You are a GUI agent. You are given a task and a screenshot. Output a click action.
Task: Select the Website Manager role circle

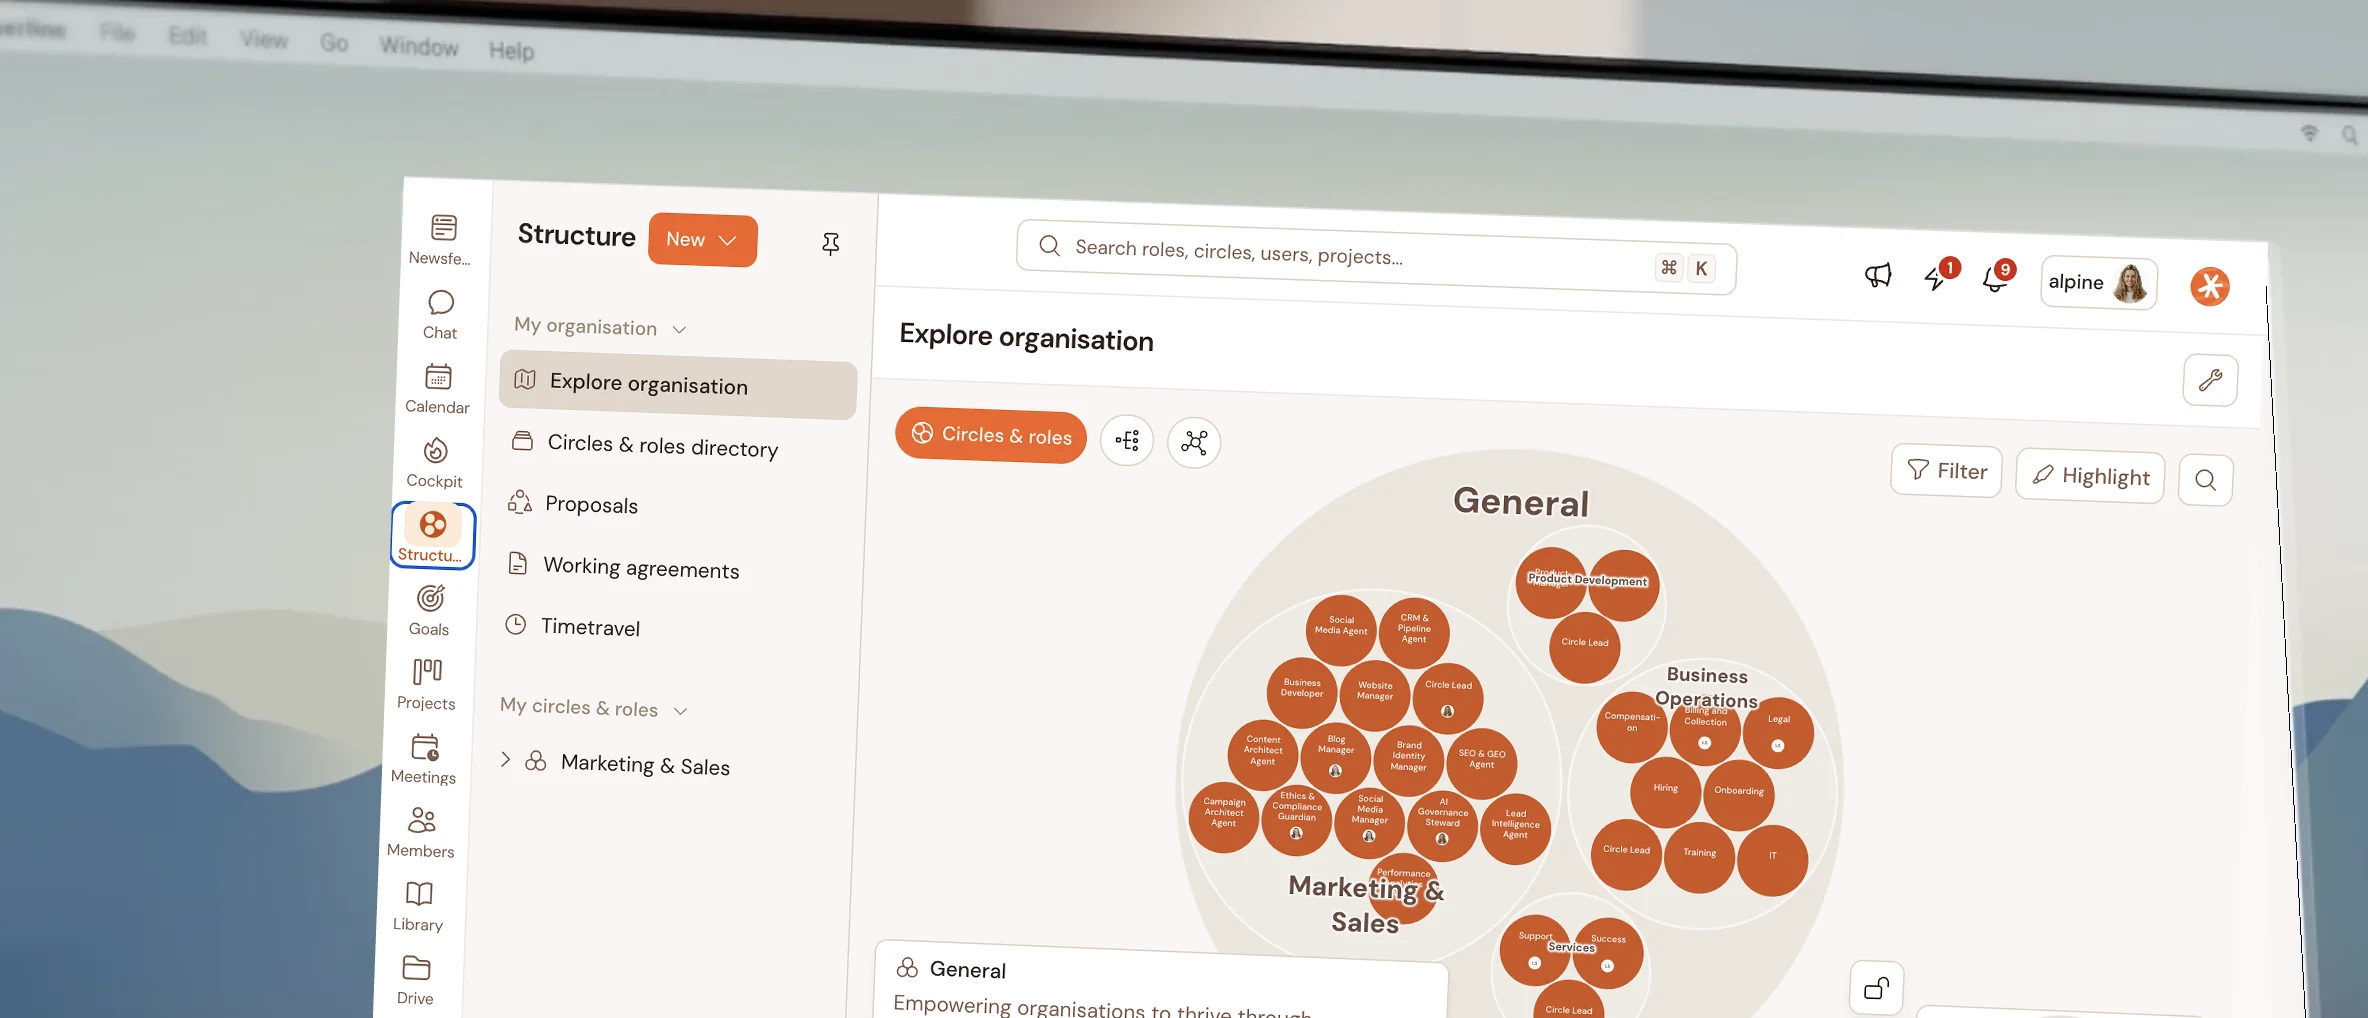1375,695
